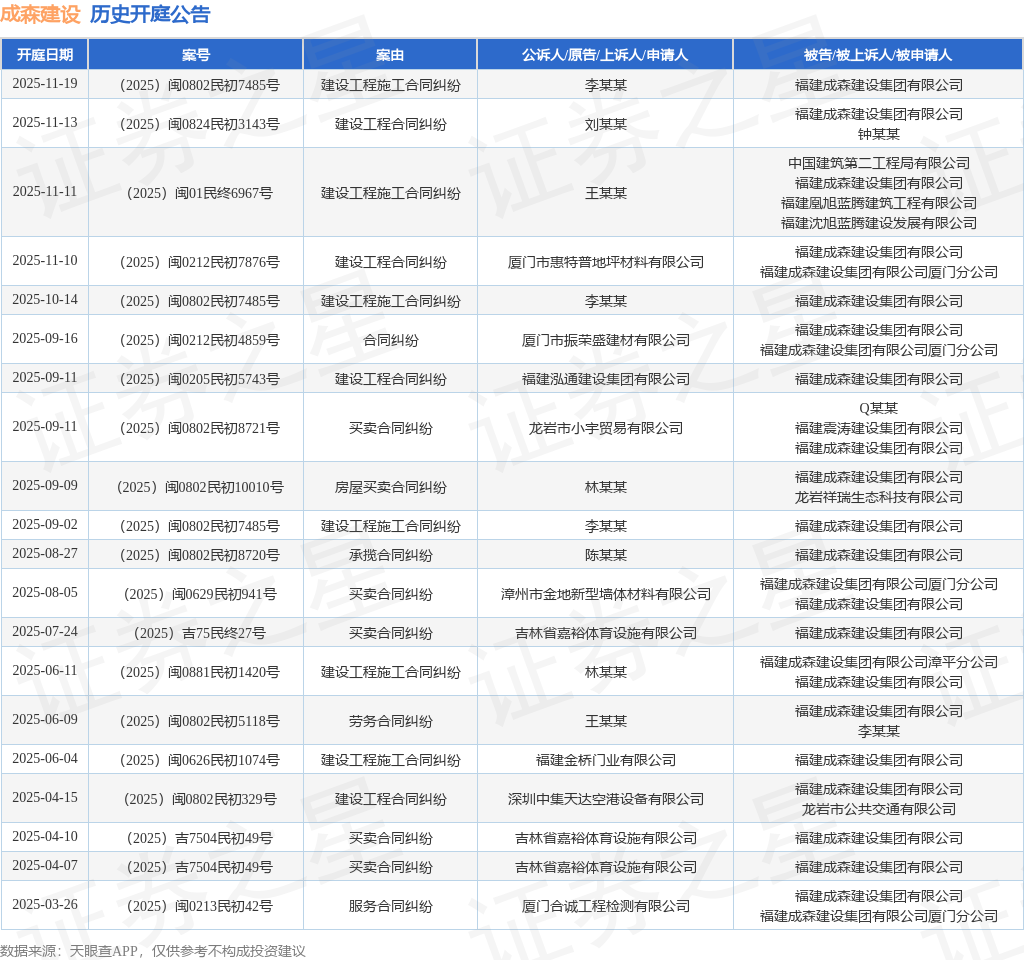The height and width of the screenshot is (960, 1024).
Task: Click the date 2025-09-02
Action: pyautogui.click(x=44, y=524)
